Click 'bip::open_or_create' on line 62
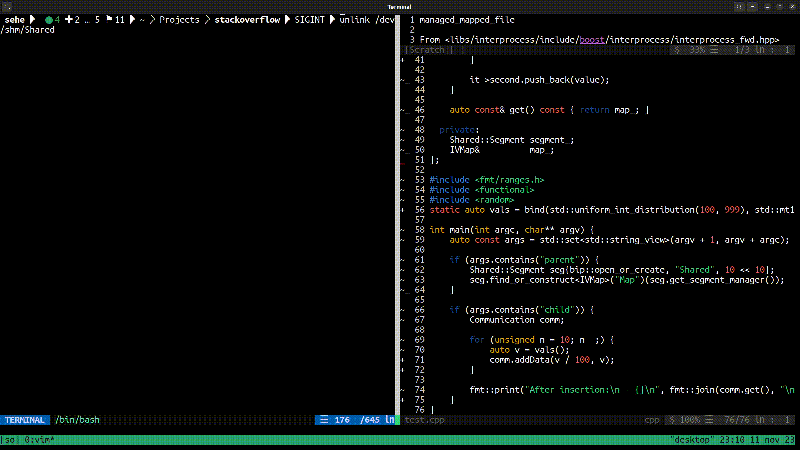 pos(617,270)
